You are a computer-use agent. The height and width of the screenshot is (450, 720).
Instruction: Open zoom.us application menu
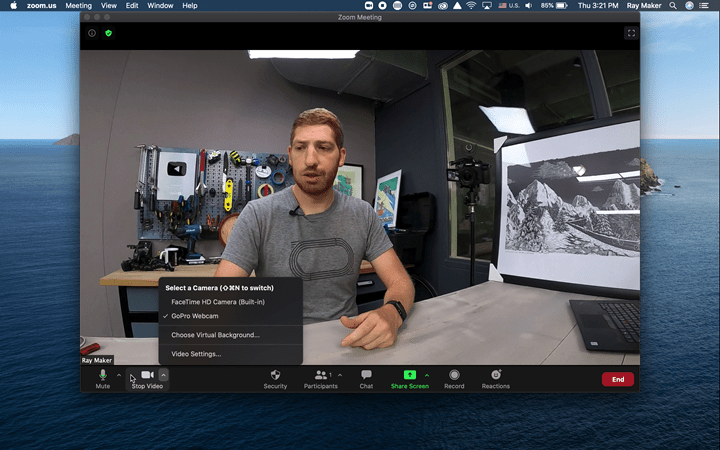41,6
